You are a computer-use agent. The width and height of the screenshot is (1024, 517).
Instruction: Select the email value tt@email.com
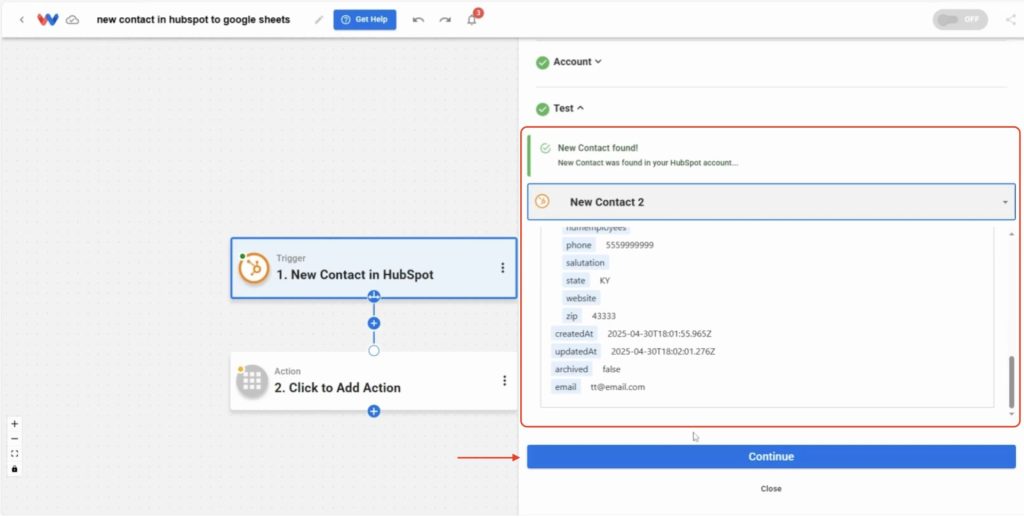click(x=618, y=387)
